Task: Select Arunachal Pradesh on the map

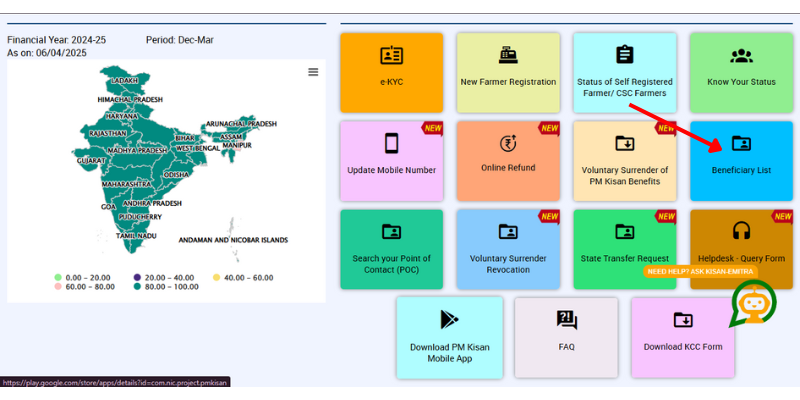Action: (x=241, y=124)
